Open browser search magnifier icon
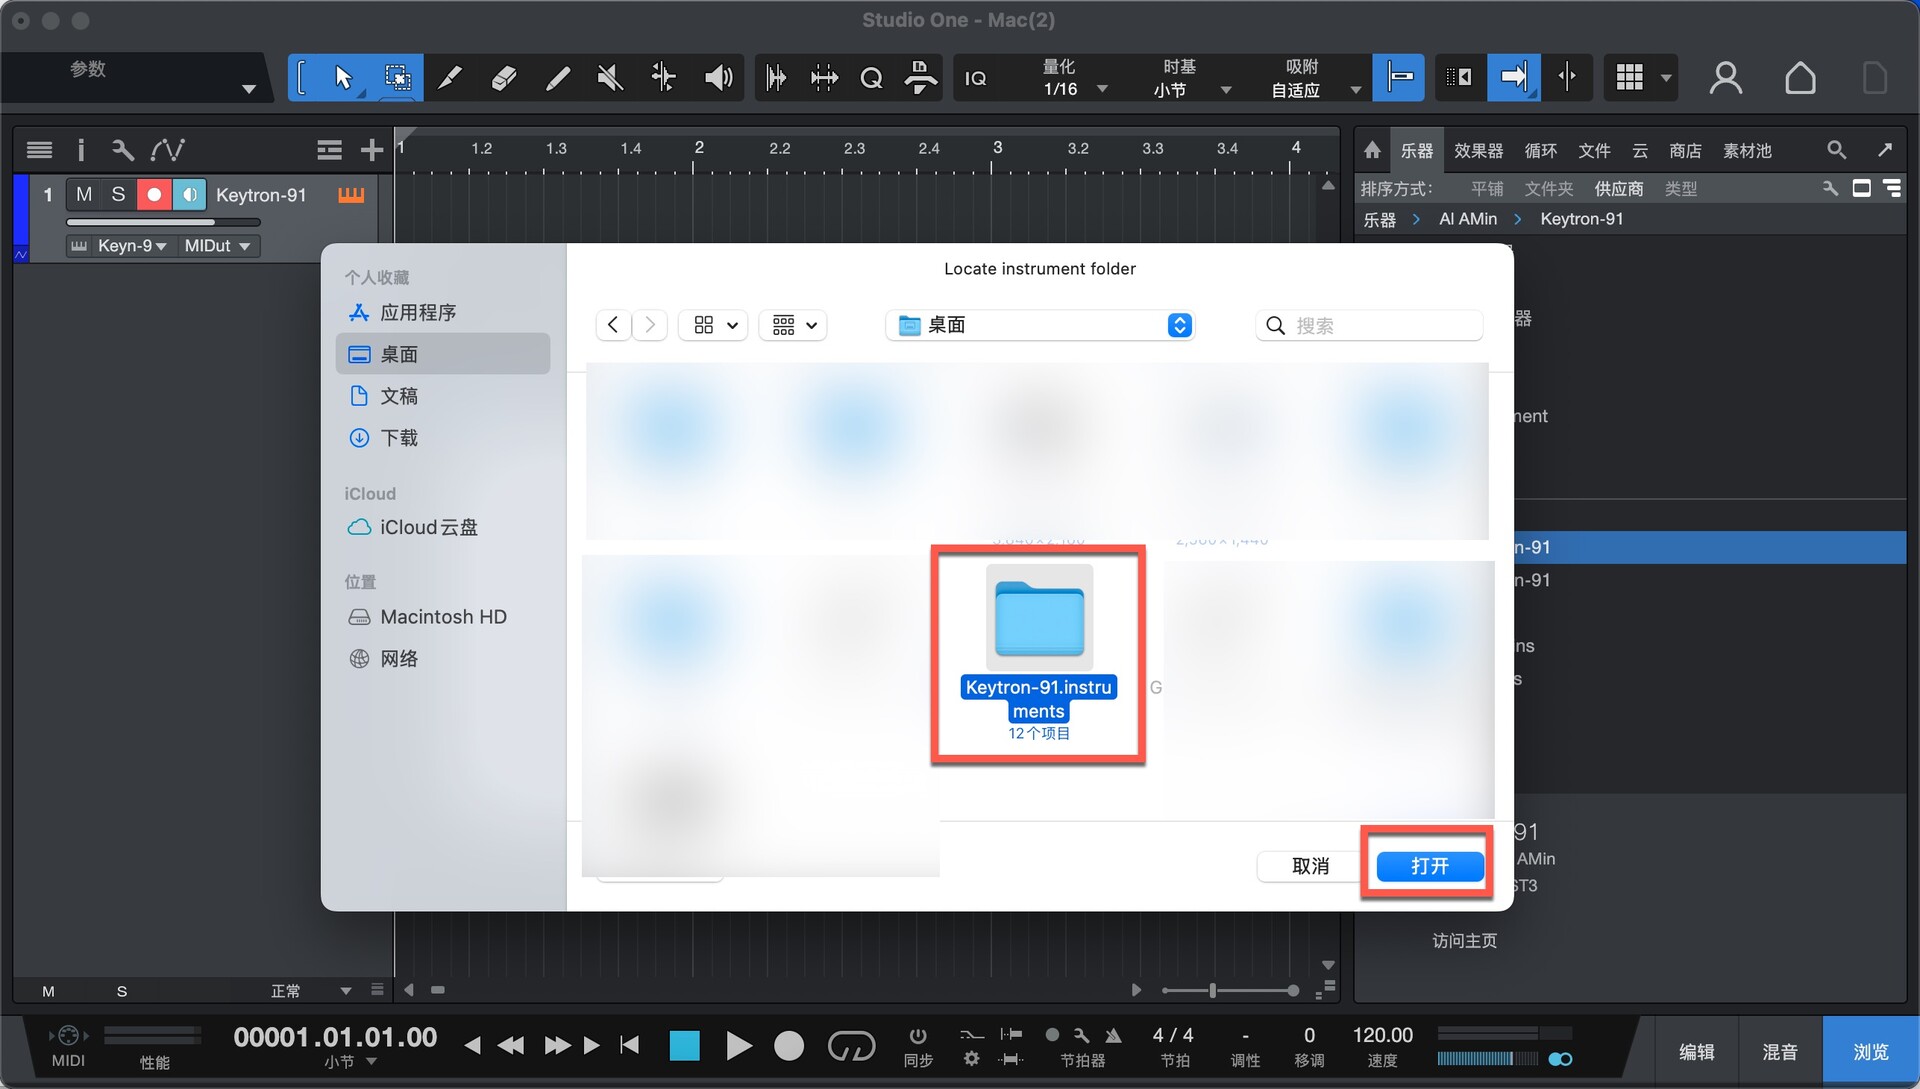 (x=1836, y=150)
